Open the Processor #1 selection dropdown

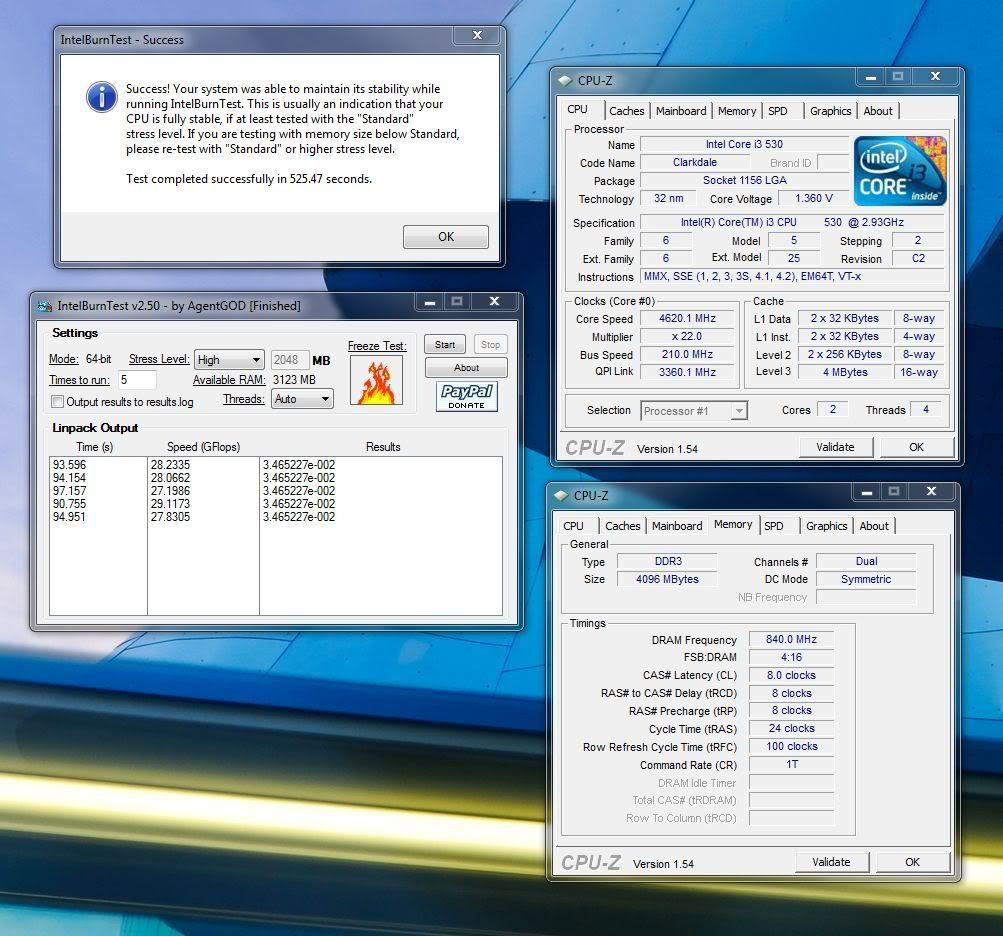tap(694, 411)
